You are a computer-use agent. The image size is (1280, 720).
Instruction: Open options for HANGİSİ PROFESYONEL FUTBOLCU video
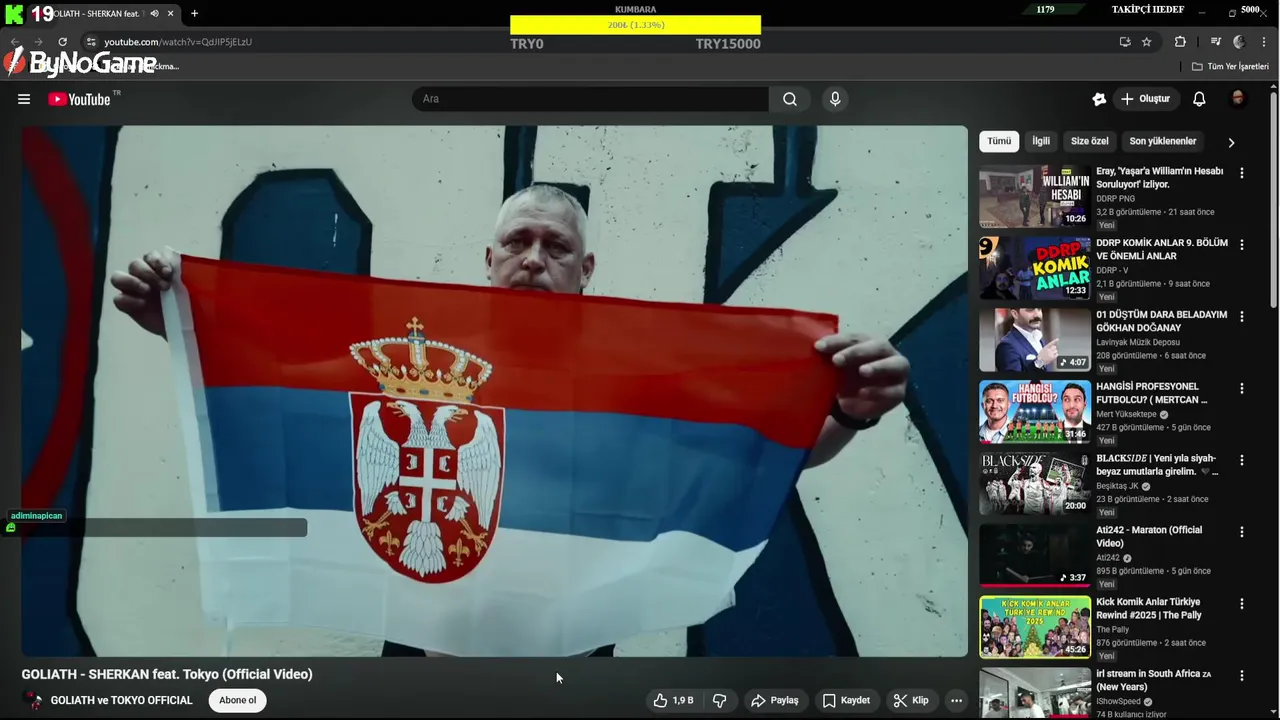point(1241,389)
